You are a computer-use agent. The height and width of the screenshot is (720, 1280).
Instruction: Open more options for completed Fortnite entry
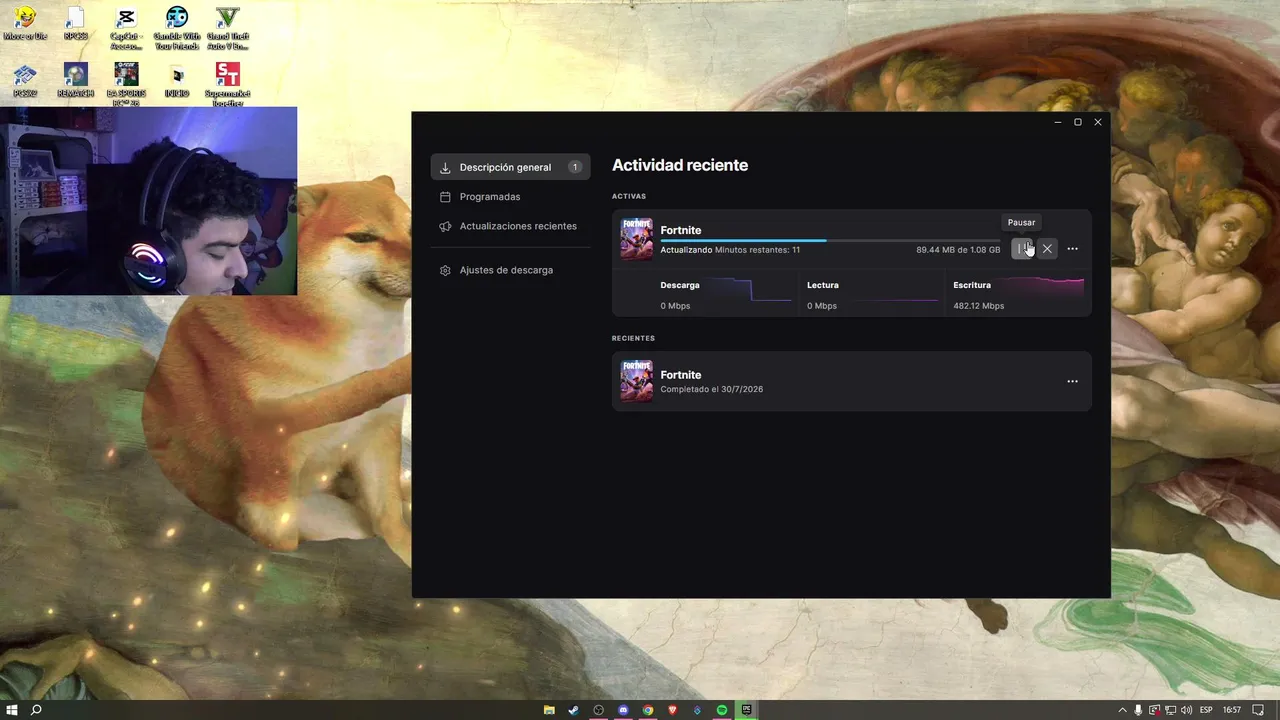(1072, 381)
